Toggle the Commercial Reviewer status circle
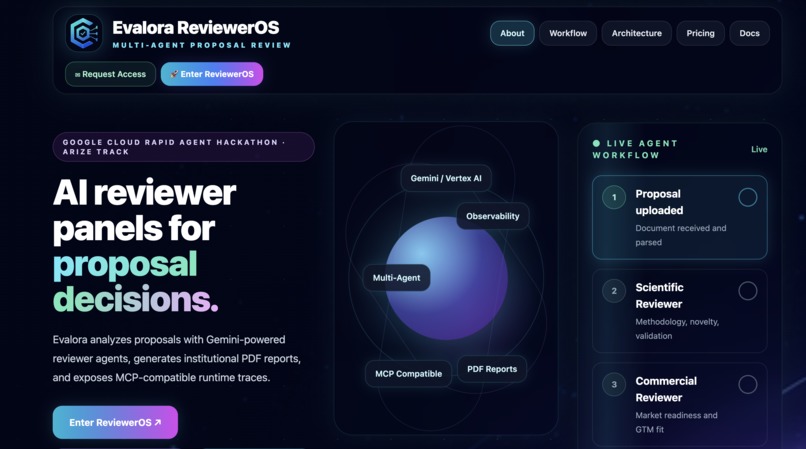This screenshot has height=449, width=806. point(747,385)
